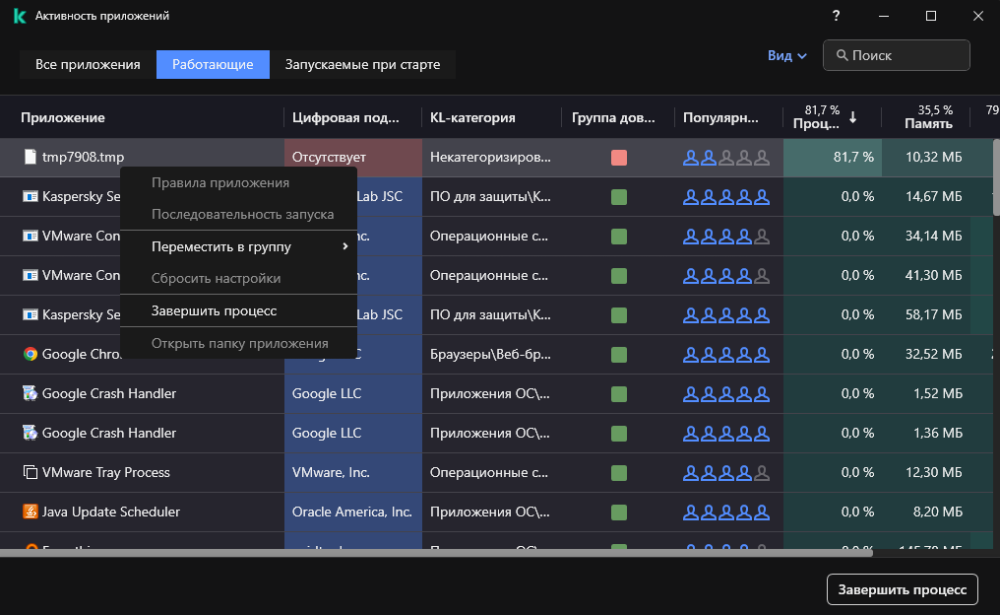Click the VMware Tray Process icon
This screenshot has width=1000, height=615.
[30, 472]
